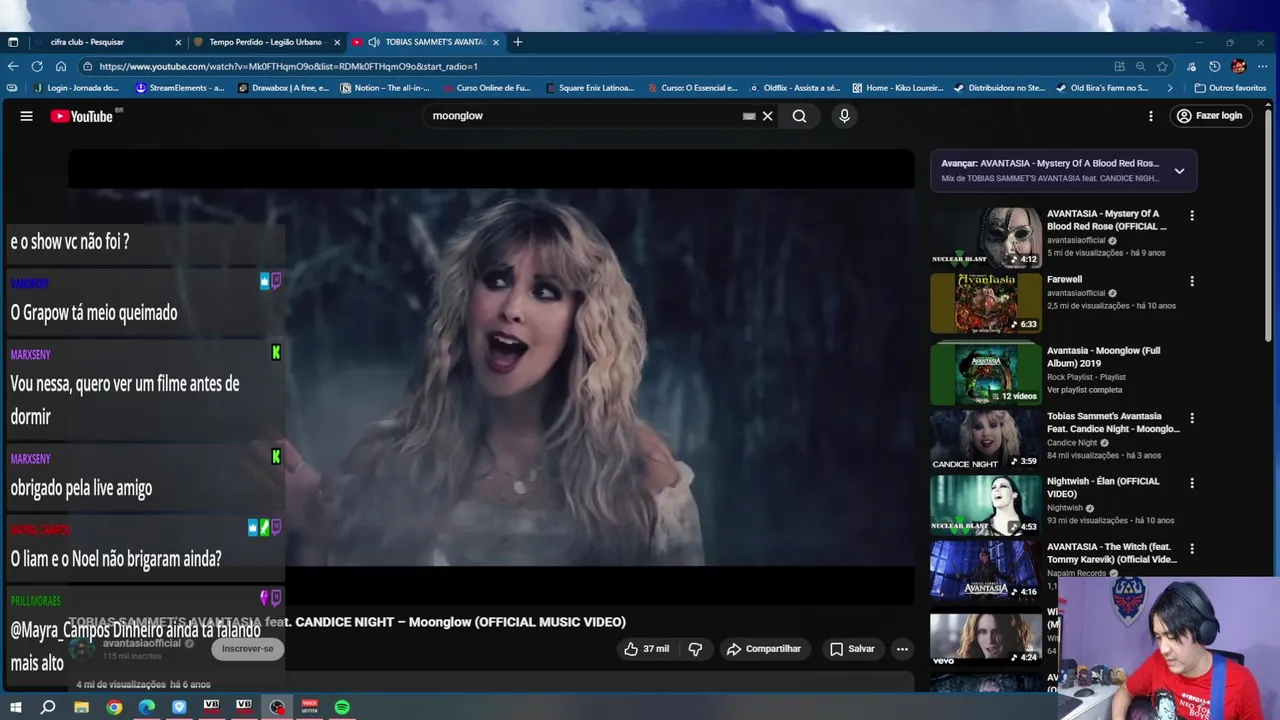
Task: Open Mystery Of A Blood Red Rose thumbnail
Action: click(x=986, y=237)
